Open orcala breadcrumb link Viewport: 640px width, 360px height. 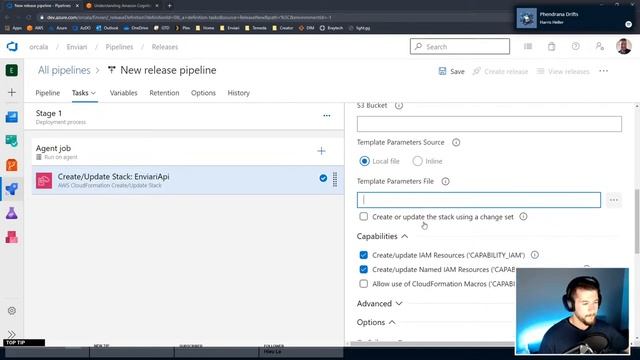[x=39, y=47]
